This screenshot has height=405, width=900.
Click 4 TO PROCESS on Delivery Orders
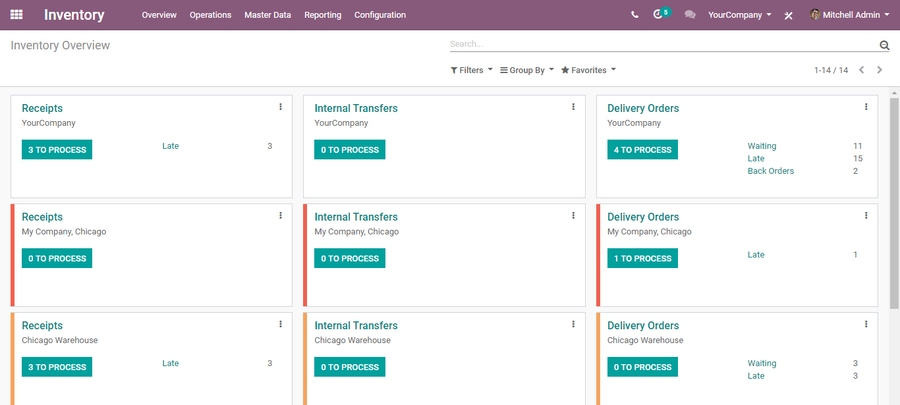[642, 150]
